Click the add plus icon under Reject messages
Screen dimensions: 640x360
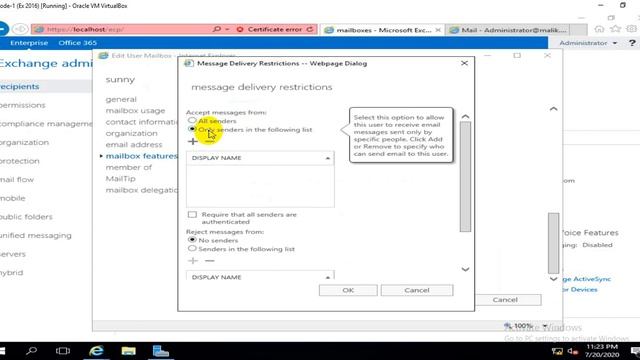193,261
